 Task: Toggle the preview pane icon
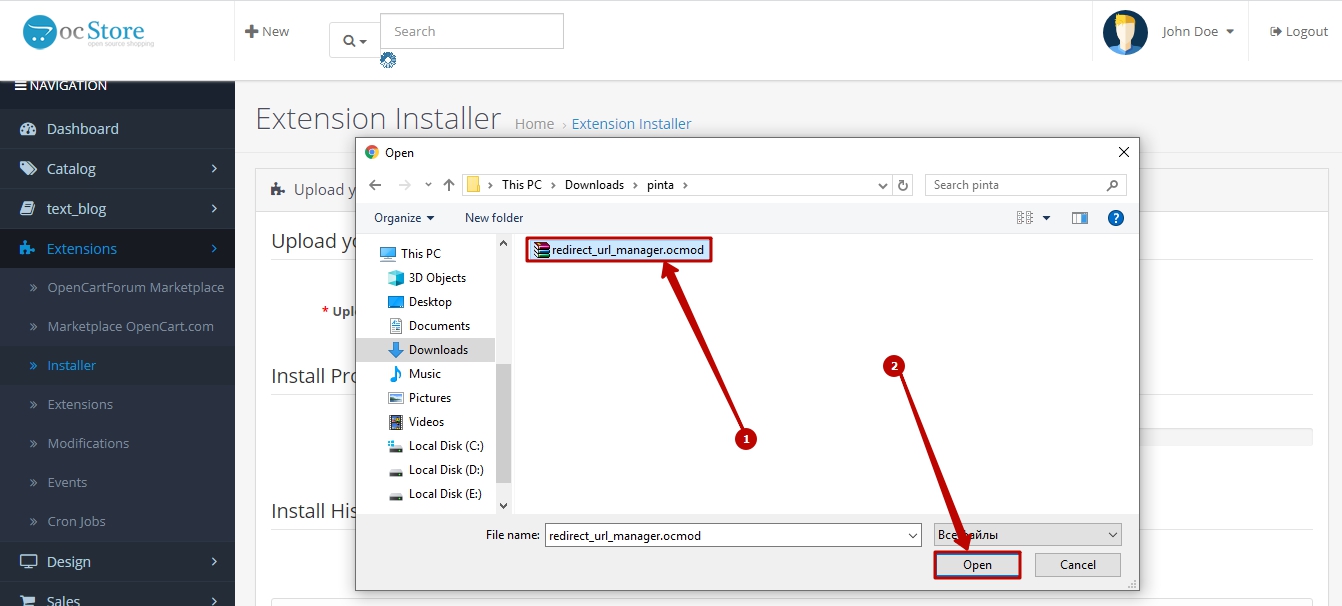point(1079,217)
